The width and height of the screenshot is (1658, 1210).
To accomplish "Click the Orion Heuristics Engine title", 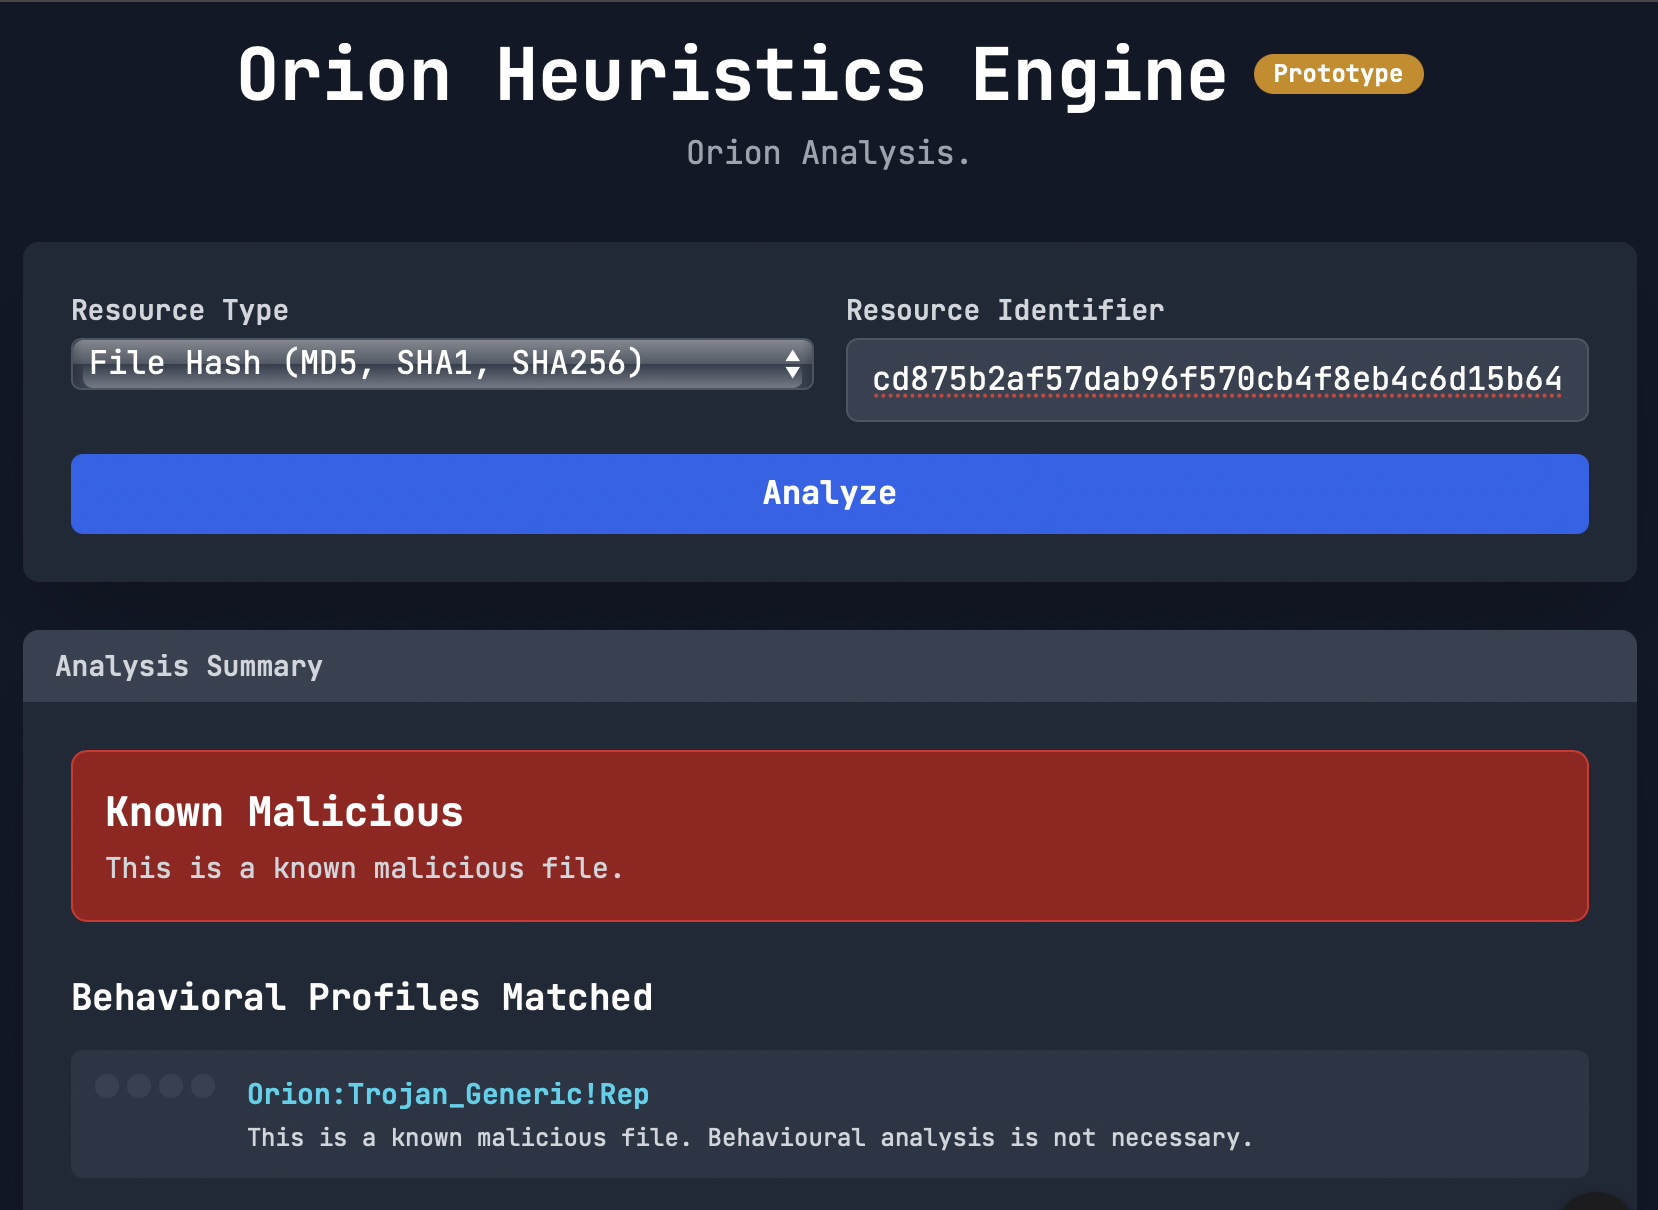I will click(732, 75).
